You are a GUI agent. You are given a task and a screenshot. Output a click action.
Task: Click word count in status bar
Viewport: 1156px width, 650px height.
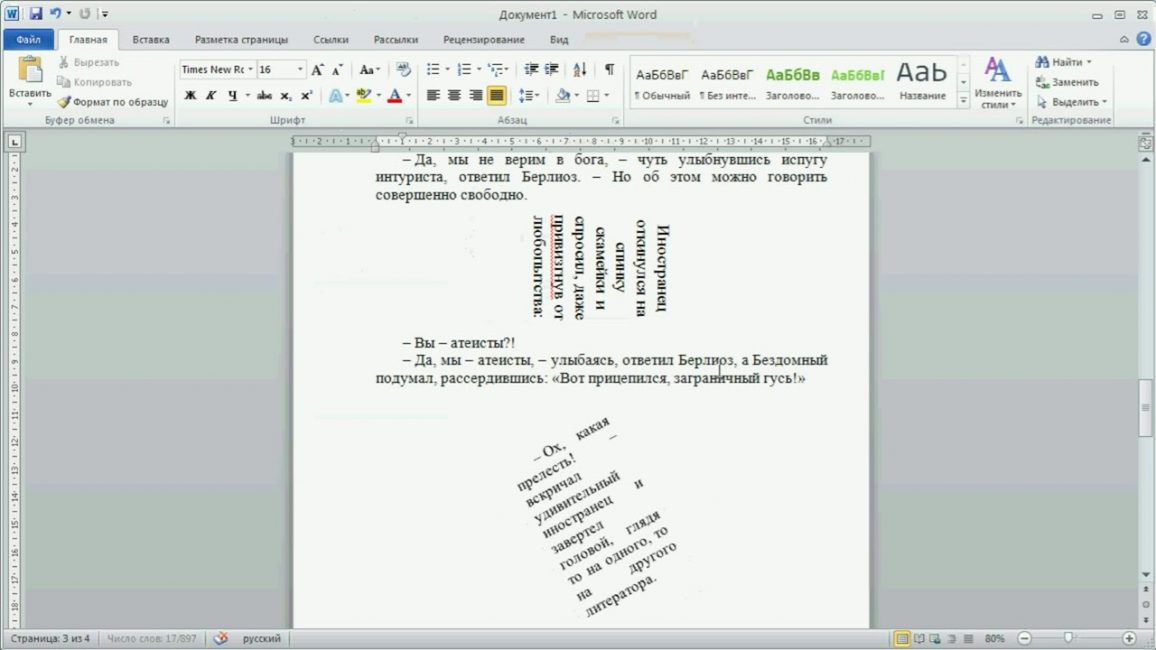click(x=152, y=638)
